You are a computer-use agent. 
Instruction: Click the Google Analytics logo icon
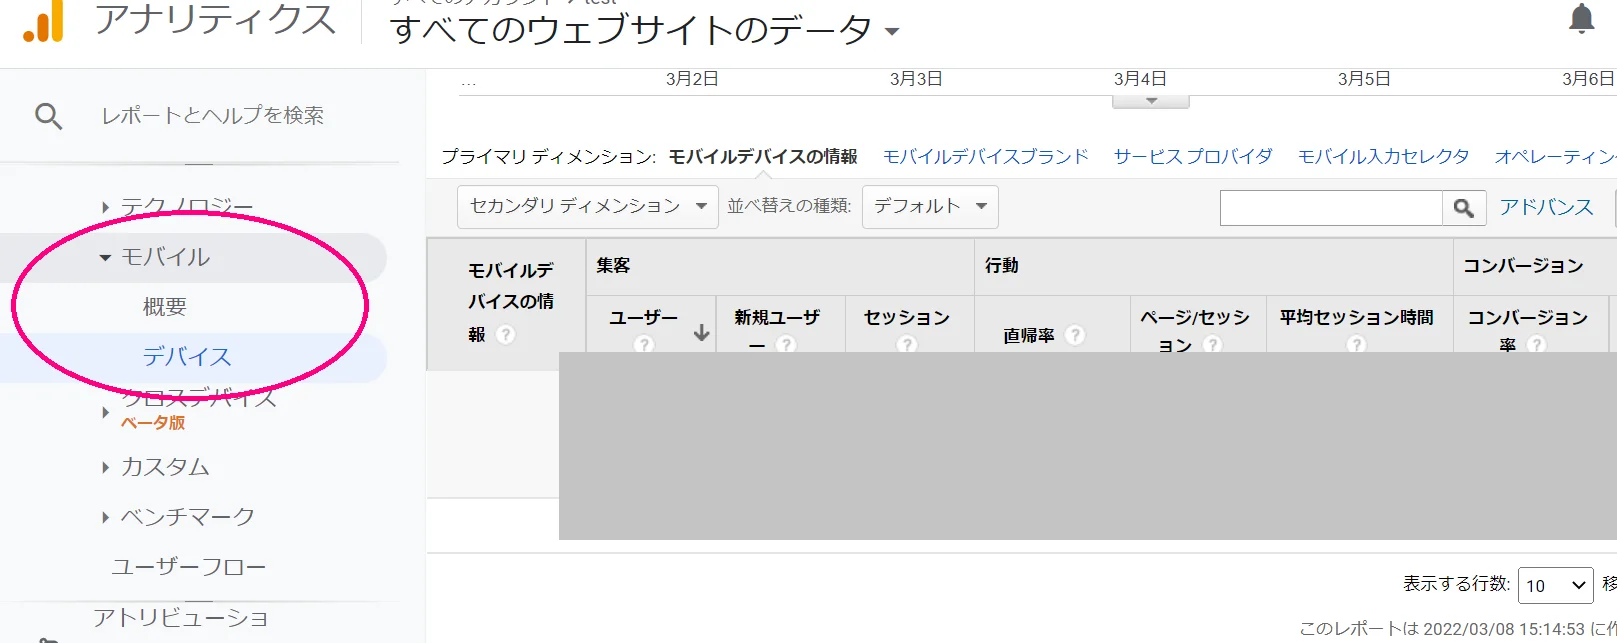pyautogui.click(x=43, y=21)
